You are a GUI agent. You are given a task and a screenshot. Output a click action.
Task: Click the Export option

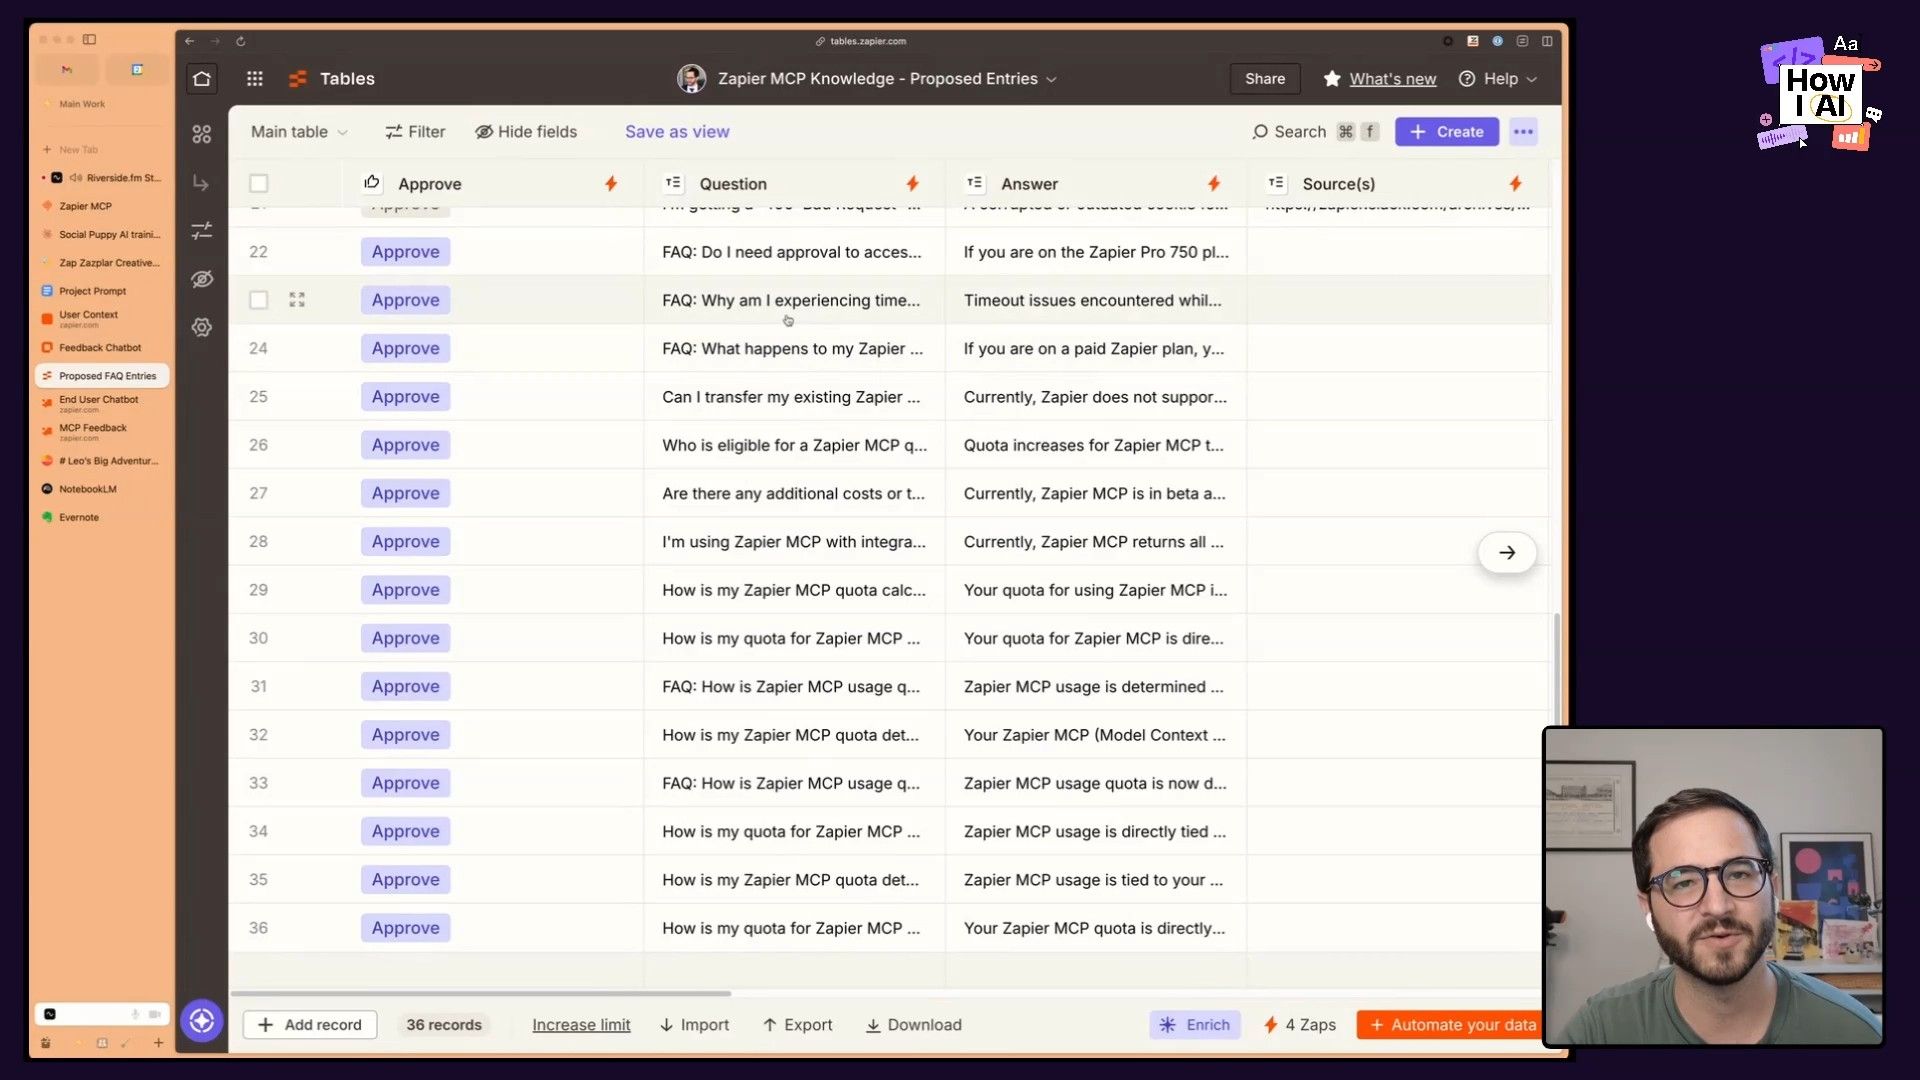tap(798, 1025)
